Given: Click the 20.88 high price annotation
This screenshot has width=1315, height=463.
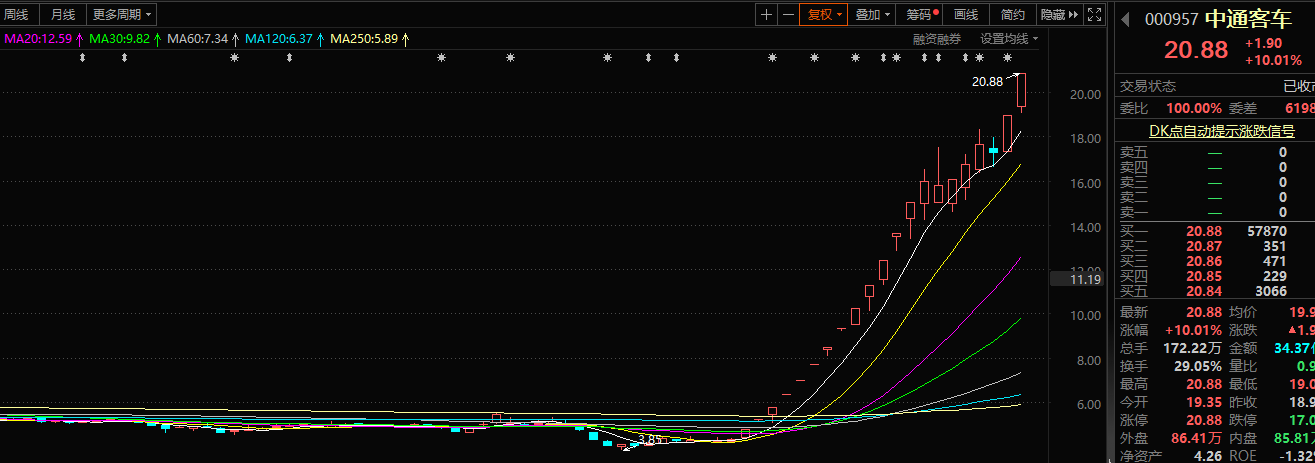Looking at the screenshot, I should pos(987,82).
